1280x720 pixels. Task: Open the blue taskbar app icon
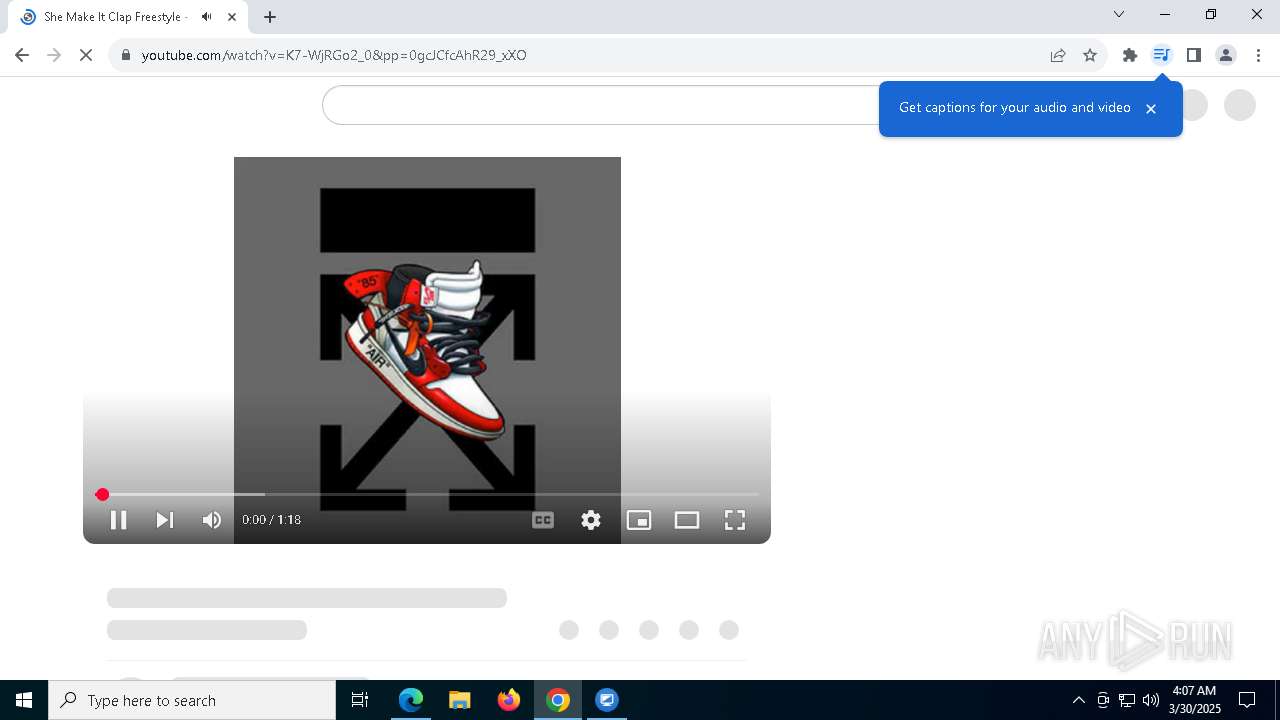tap(607, 700)
